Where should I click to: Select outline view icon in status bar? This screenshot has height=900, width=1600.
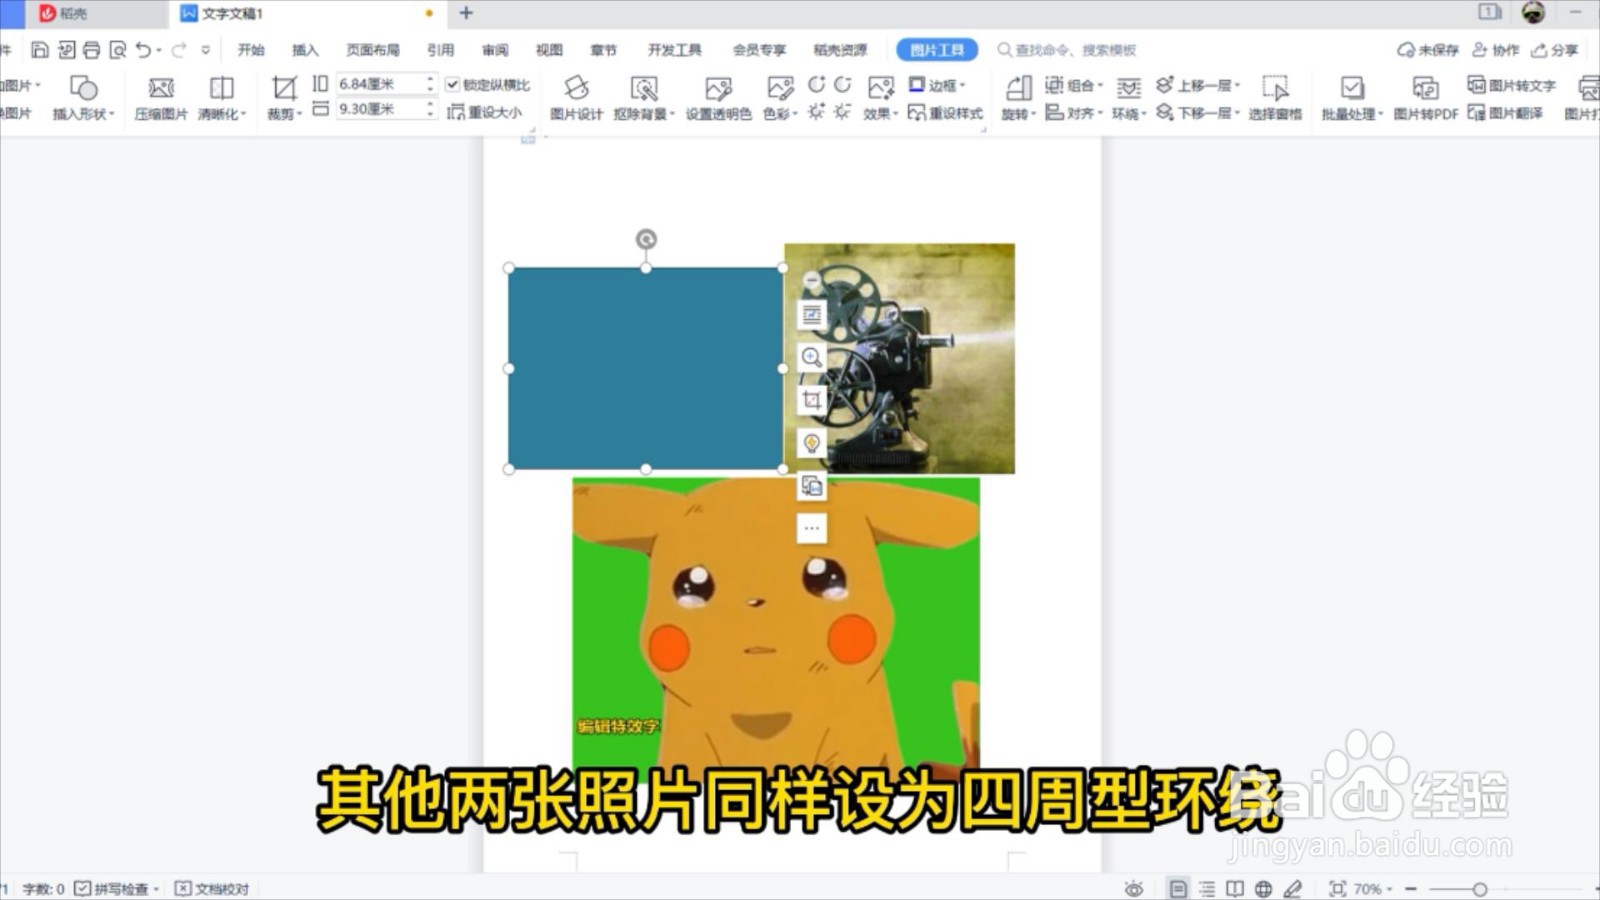coord(1207,888)
